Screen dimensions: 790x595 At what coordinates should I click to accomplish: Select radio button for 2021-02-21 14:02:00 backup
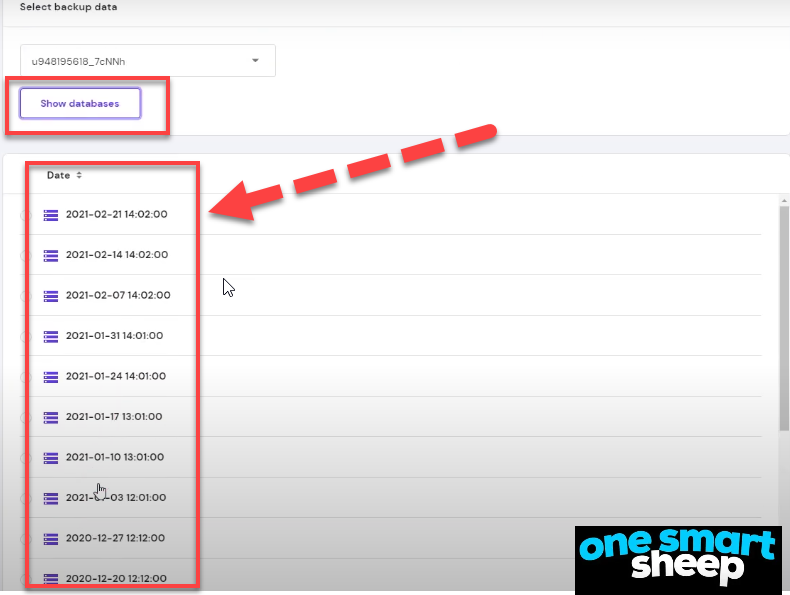coord(25,216)
